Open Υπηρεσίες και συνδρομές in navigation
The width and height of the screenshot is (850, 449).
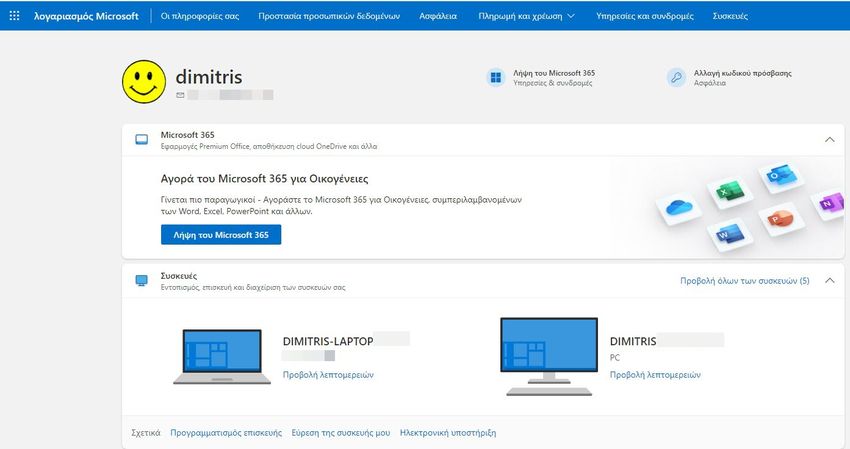[645, 16]
